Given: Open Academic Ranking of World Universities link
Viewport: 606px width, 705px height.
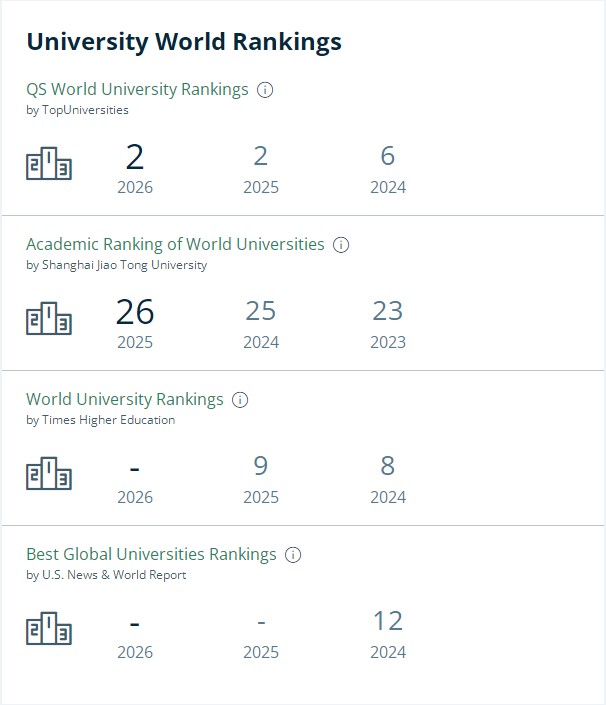Looking at the screenshot, I should pyautogui.click(x=175, y=245).
